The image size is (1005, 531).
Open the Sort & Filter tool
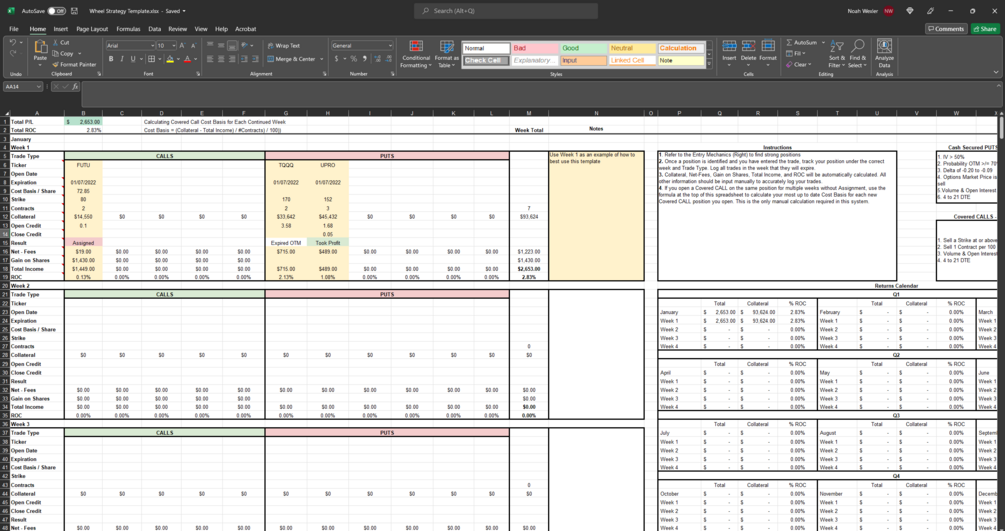(836, 54)
